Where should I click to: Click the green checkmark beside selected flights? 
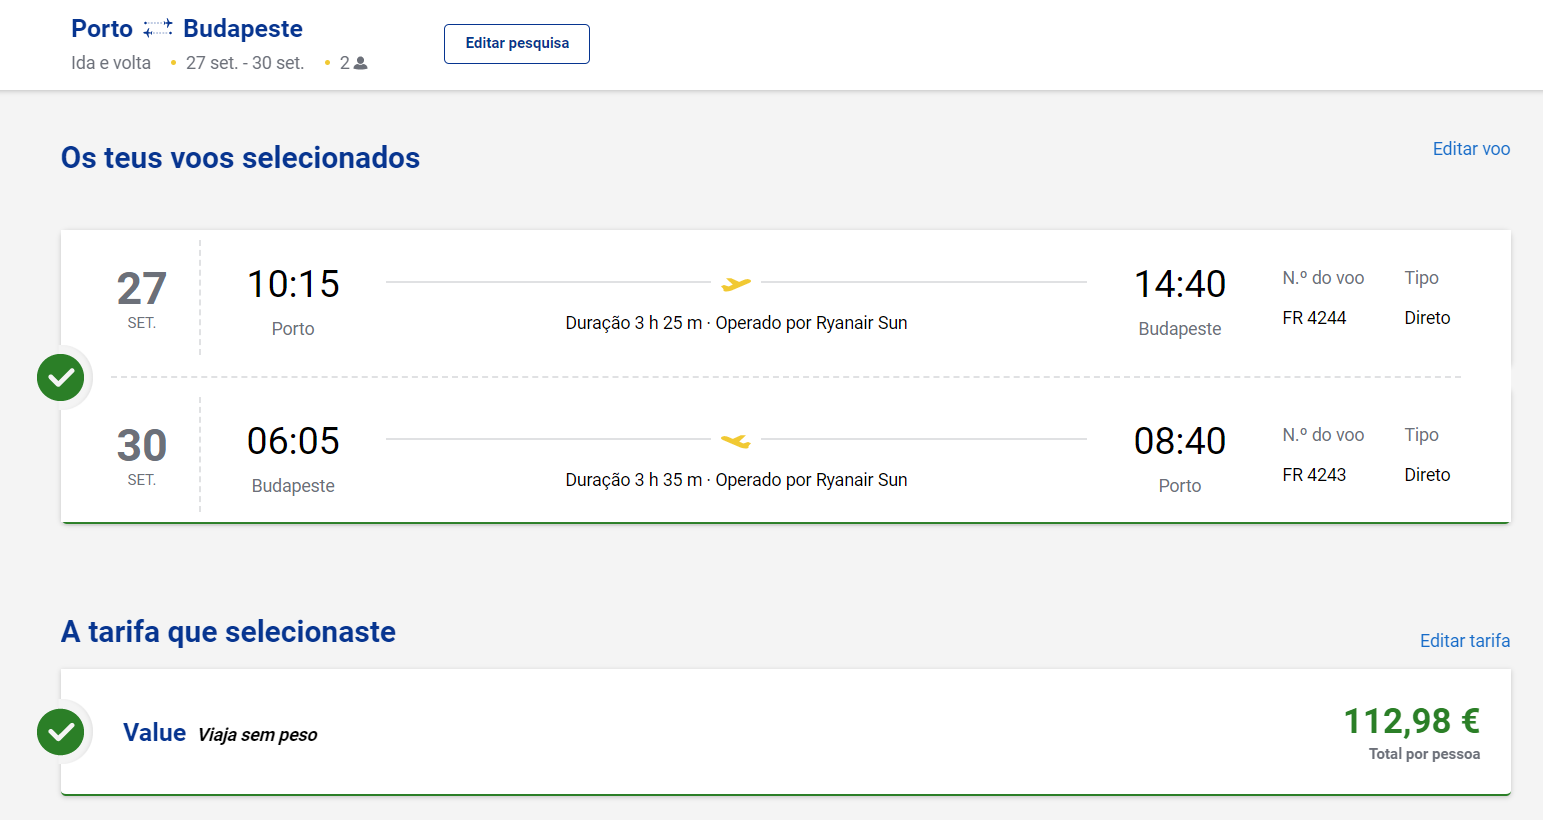pos(61,378)
